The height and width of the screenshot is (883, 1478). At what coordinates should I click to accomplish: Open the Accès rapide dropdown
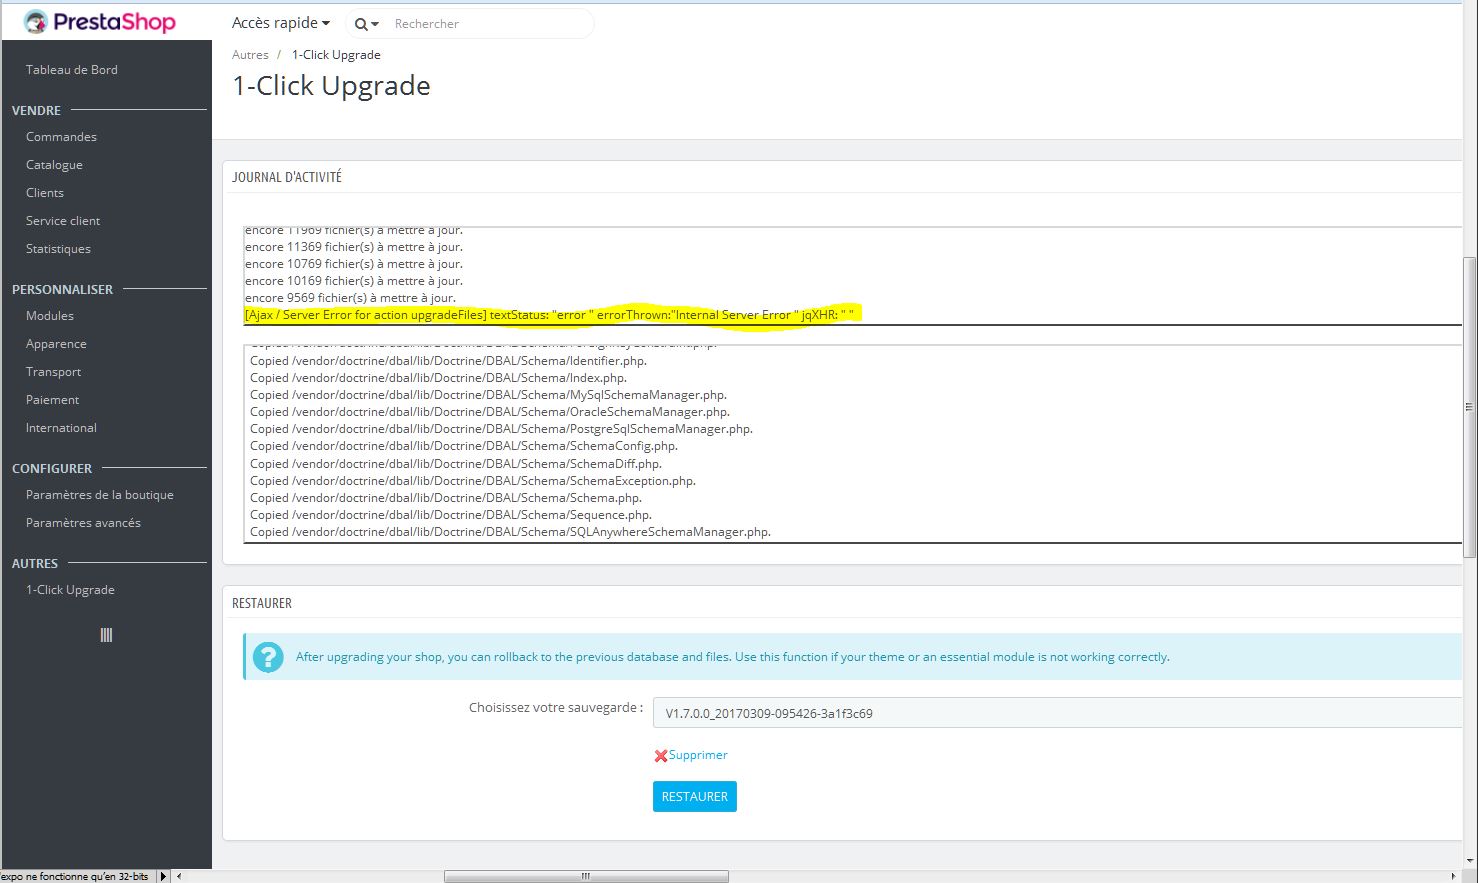[x=280, y=23]
